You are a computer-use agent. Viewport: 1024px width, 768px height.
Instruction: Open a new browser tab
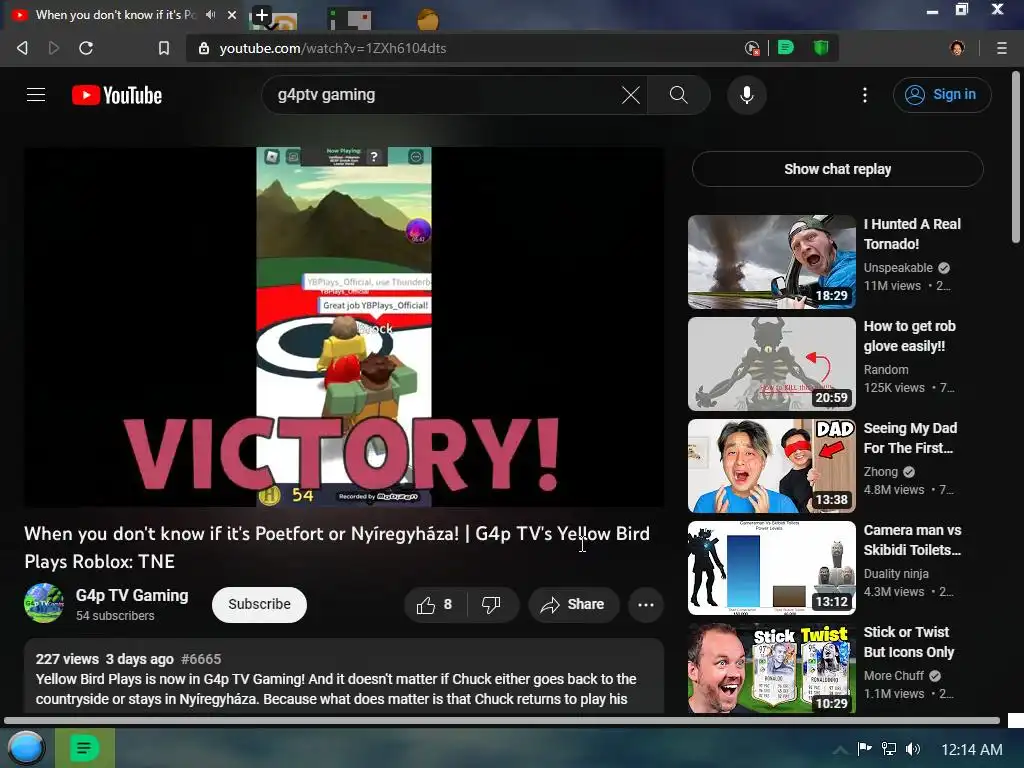[261, 15]
